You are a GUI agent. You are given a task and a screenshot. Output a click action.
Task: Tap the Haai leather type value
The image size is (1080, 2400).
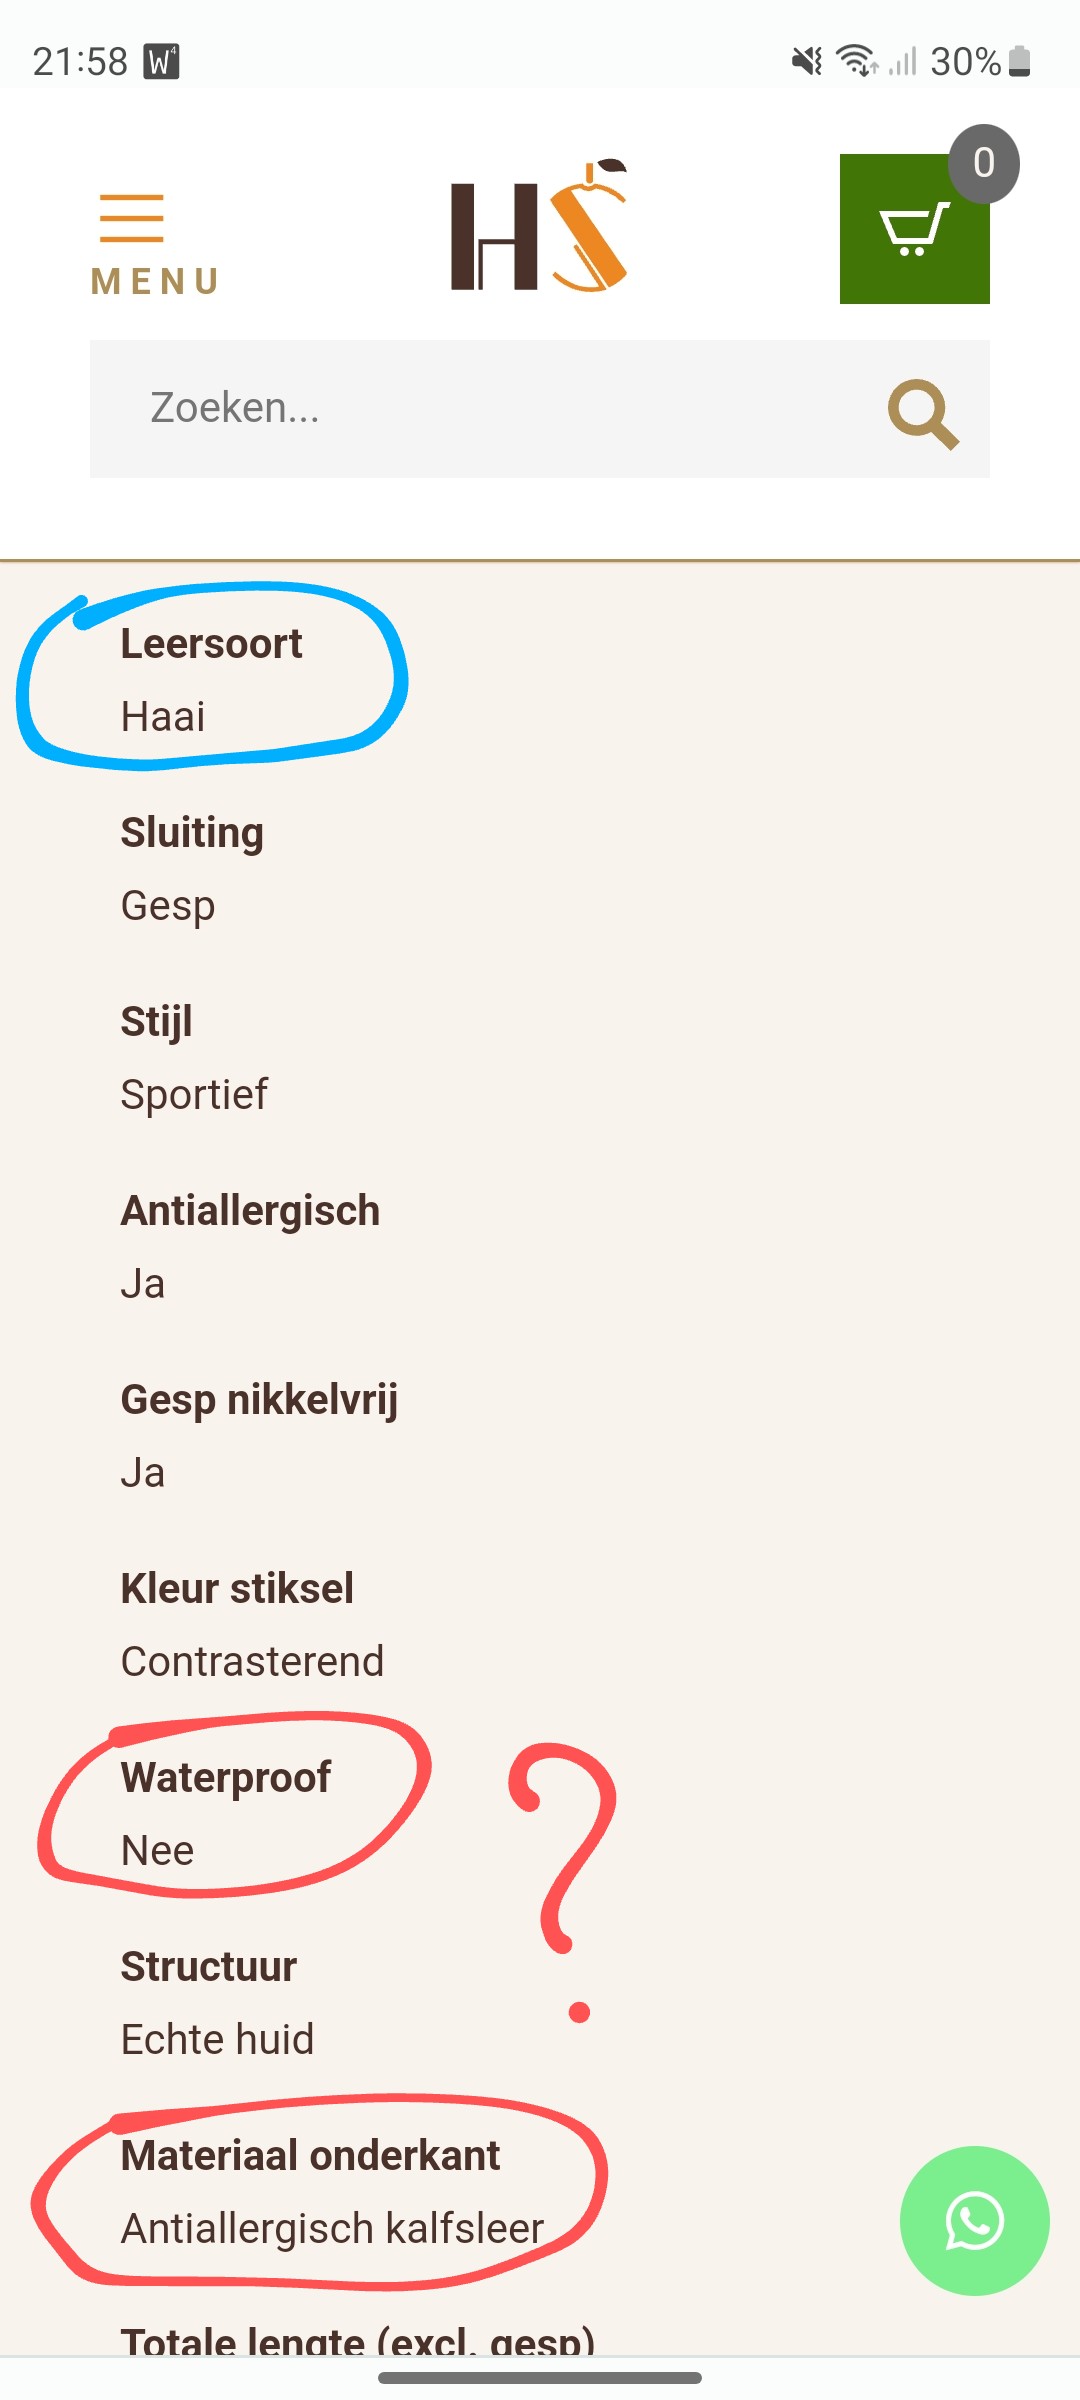163,717
